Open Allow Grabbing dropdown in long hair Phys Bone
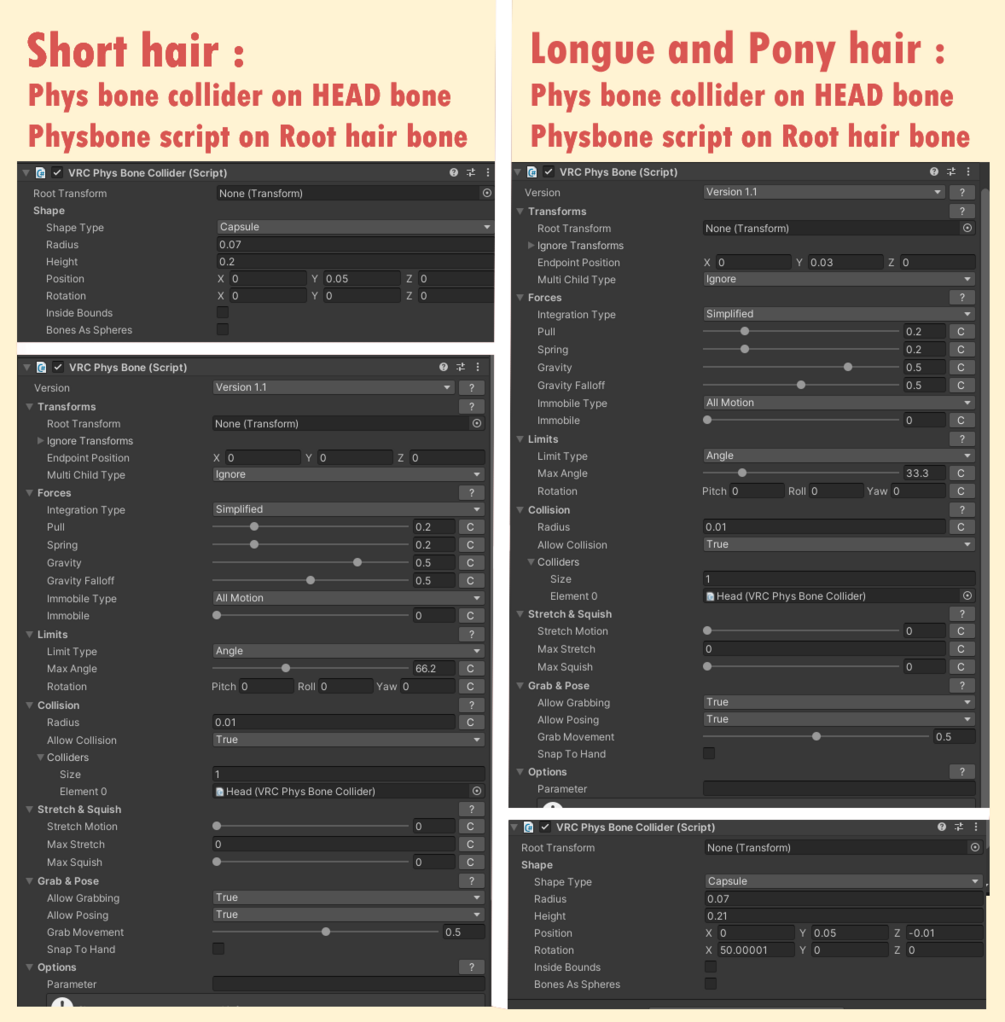1005x1022 pixels. (x=839, y=702)
